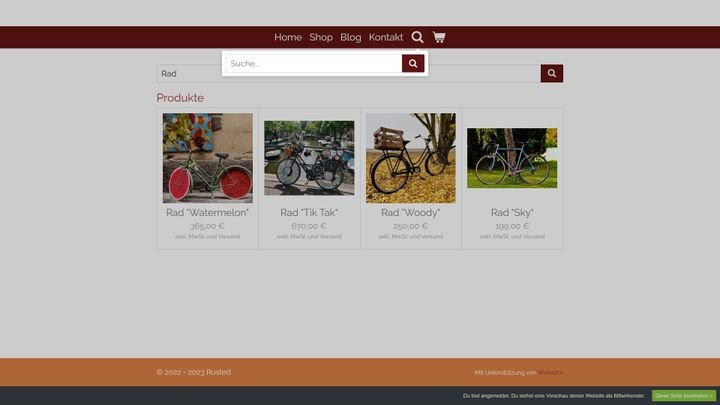
Task: Click search button beside the 'Rad' field
Action: (x=552, y=73)
